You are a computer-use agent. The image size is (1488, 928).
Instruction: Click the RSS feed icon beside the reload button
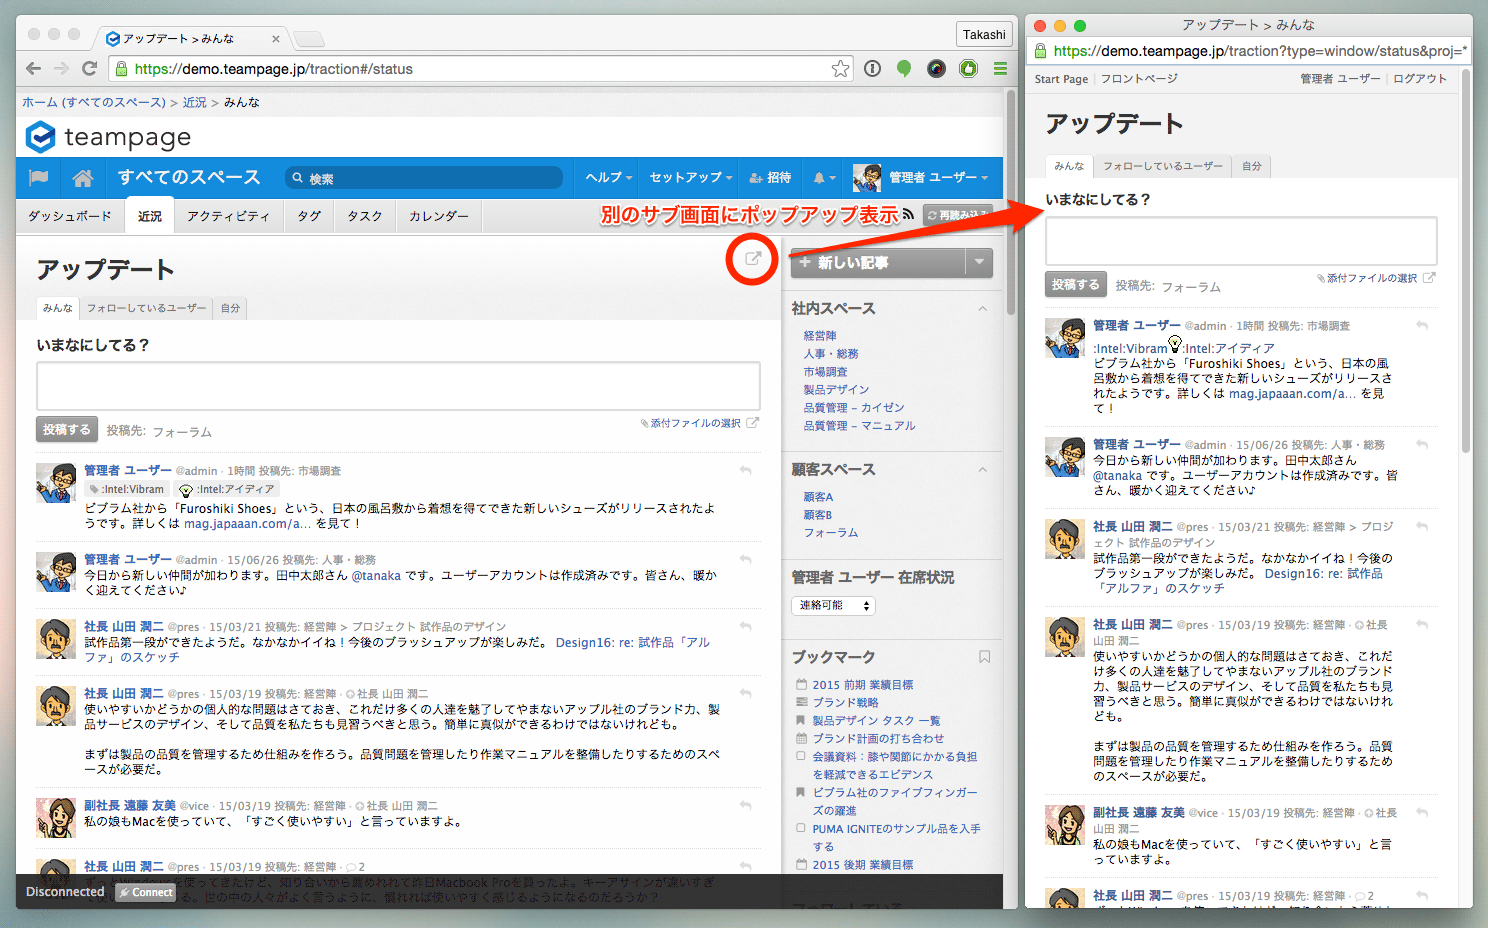click(x=908, y=213)
